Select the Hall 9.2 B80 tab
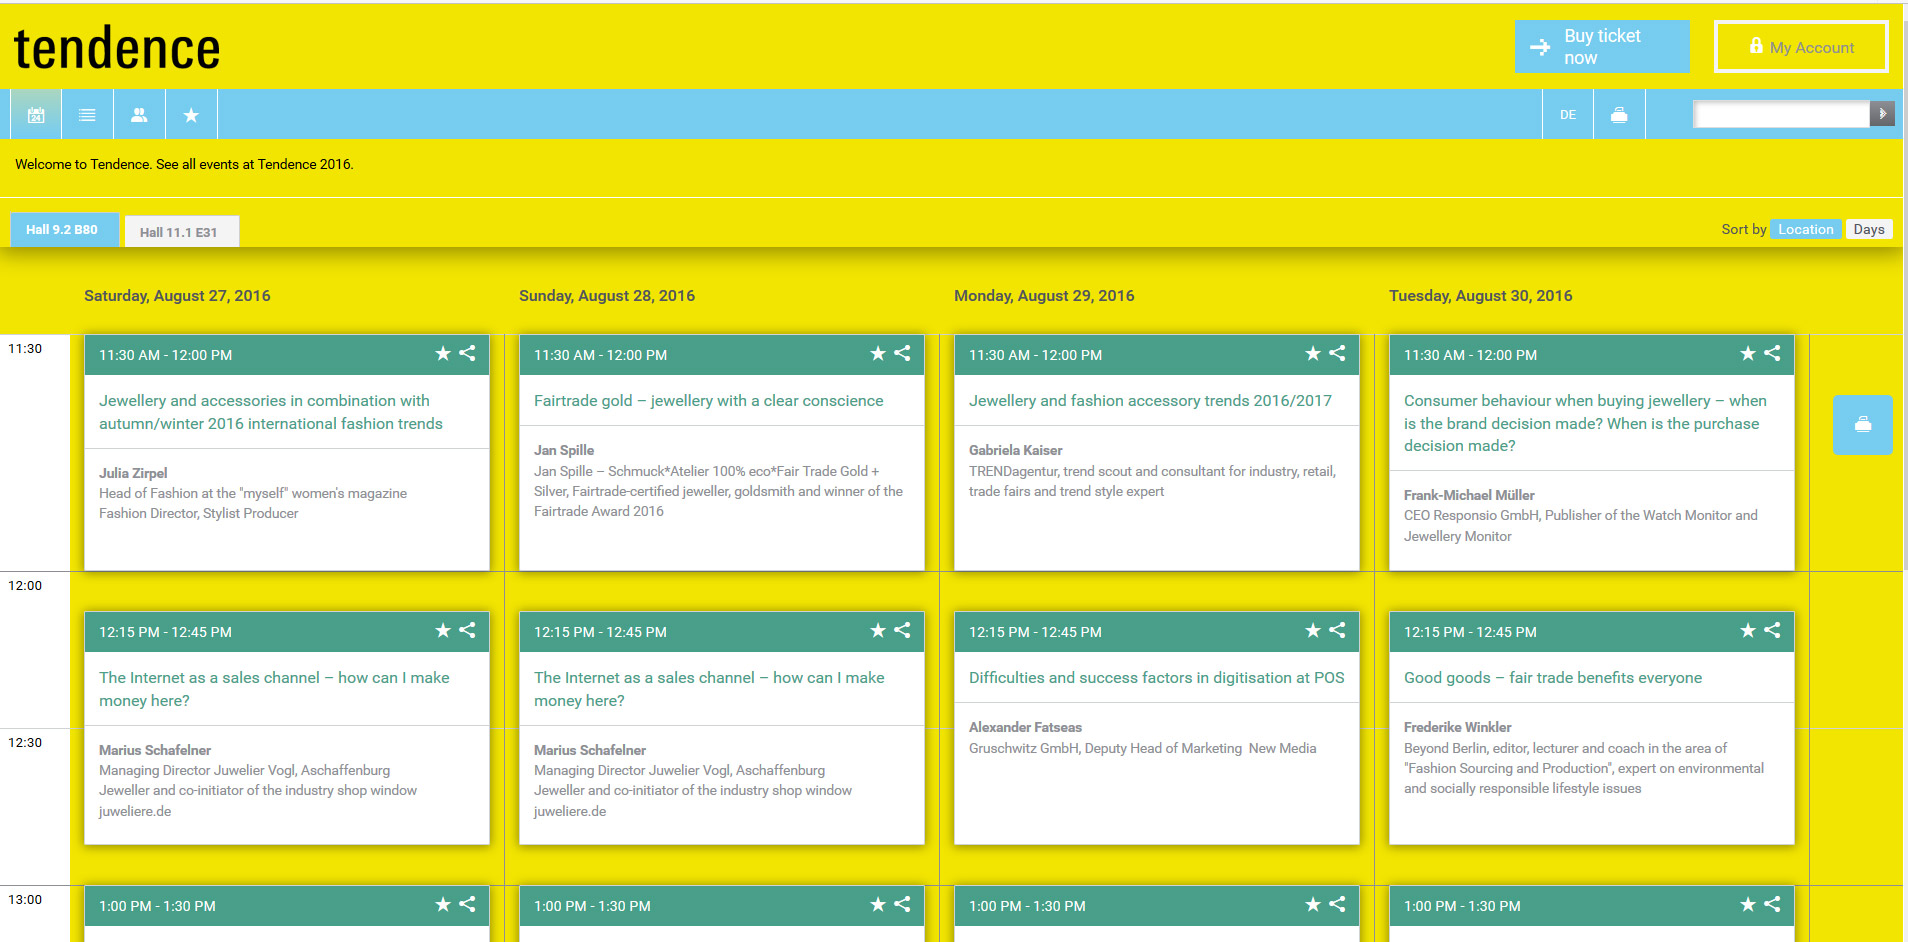This screenshot has height=942, width=1908. point(62,230)
